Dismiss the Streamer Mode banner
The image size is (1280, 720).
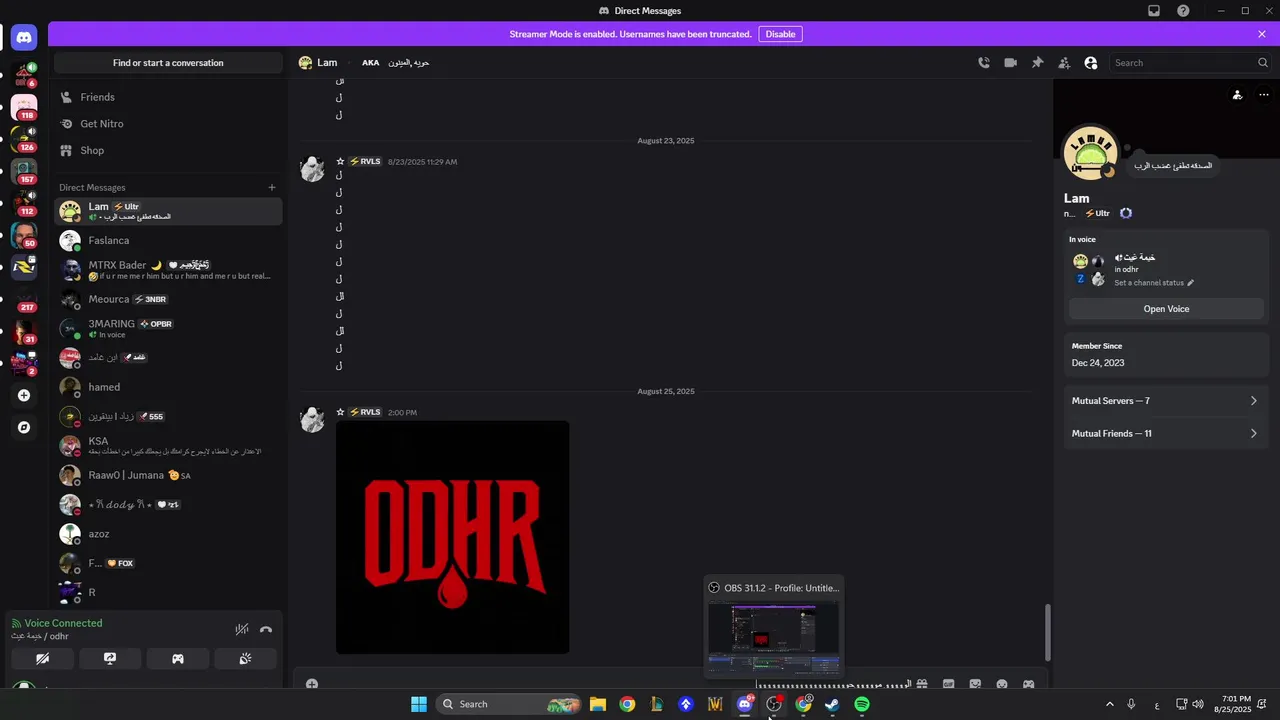coord(1262,34)
